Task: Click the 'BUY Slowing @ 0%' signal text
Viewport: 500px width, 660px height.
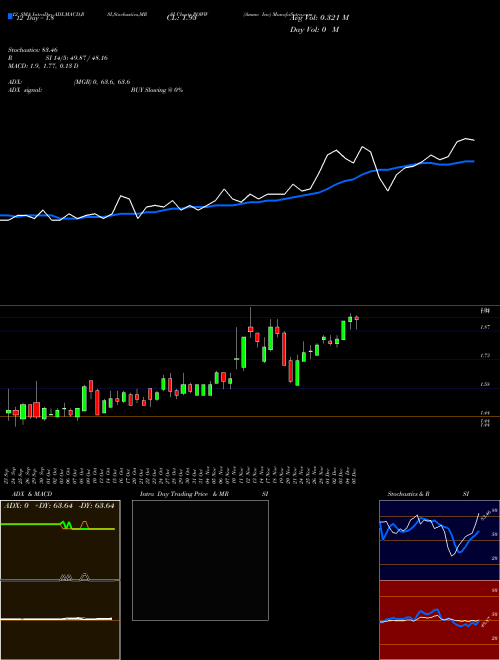Action: 157,90
